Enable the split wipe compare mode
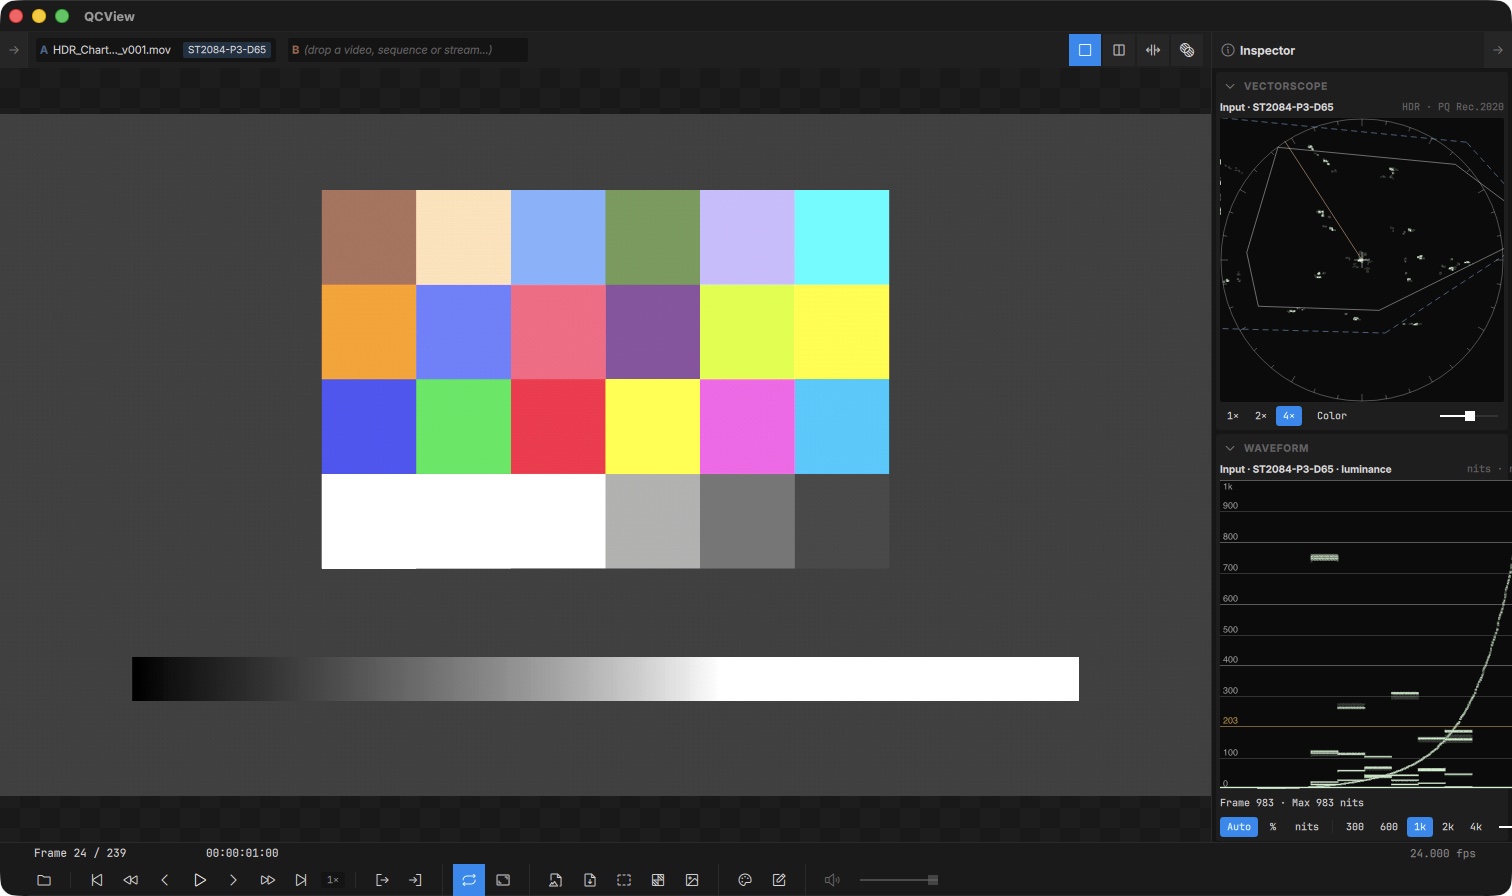The image size is (1512, 896). [x=1153, y=50]
